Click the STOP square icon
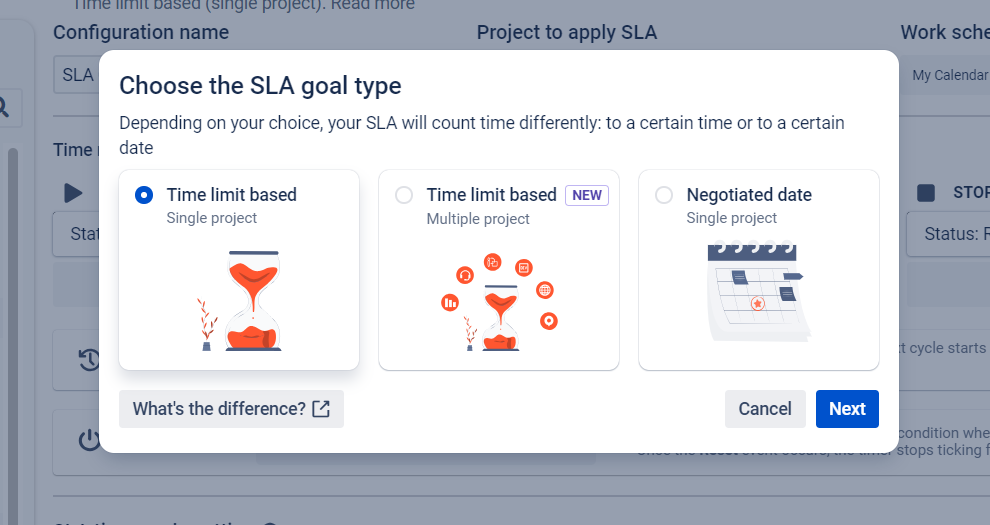 (x=926, y=192)
